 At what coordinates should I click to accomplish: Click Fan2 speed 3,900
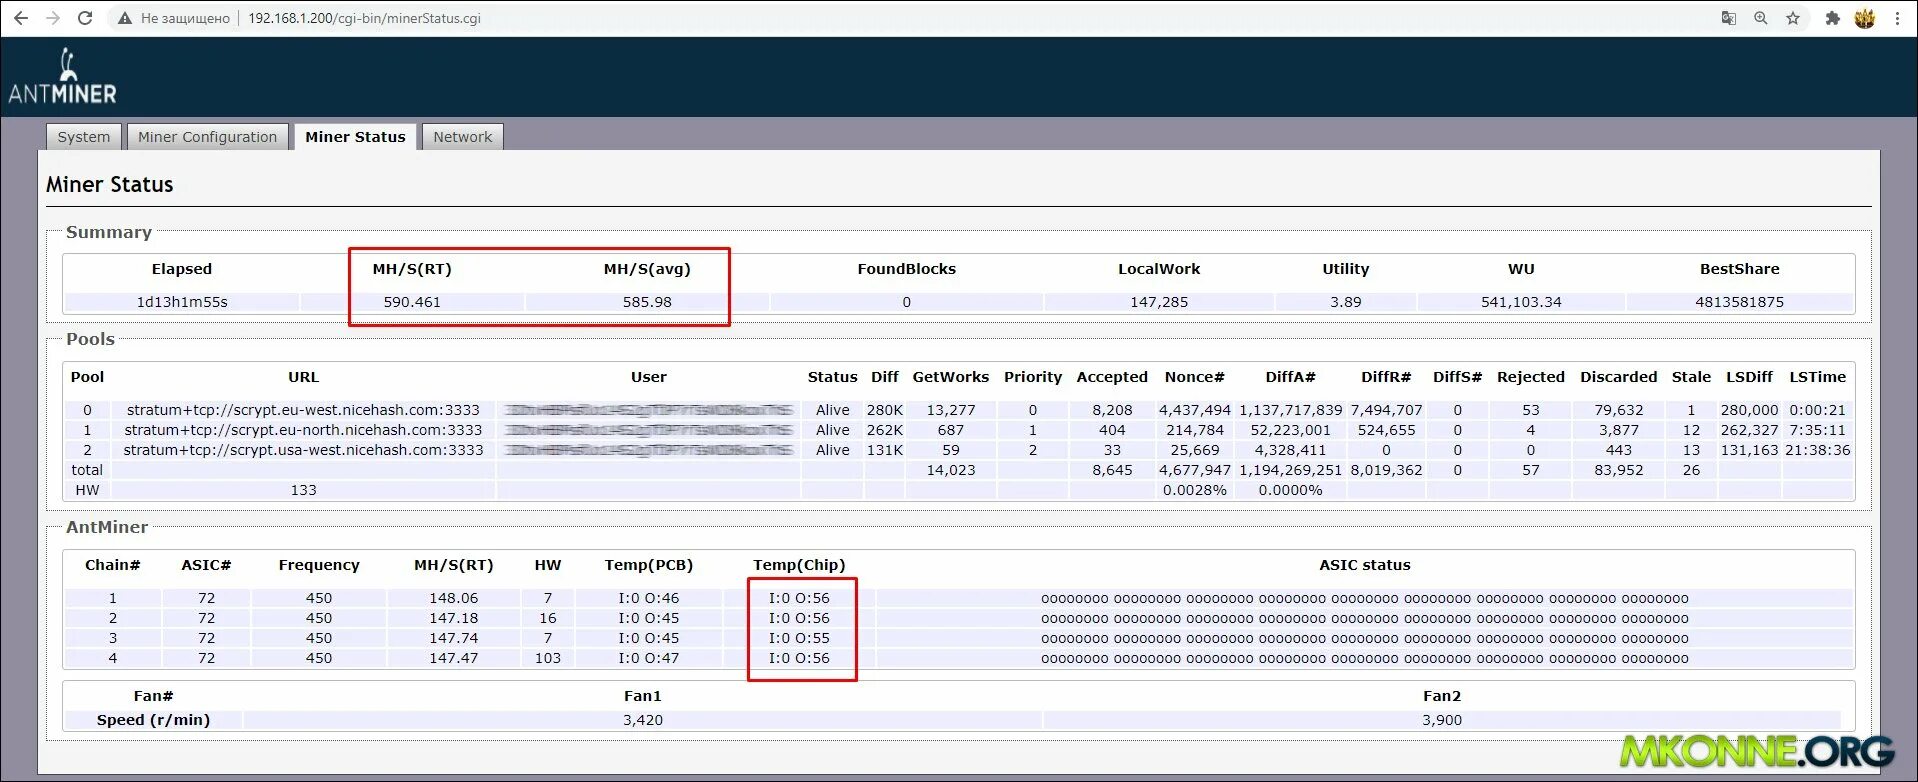pos(1441,720)
